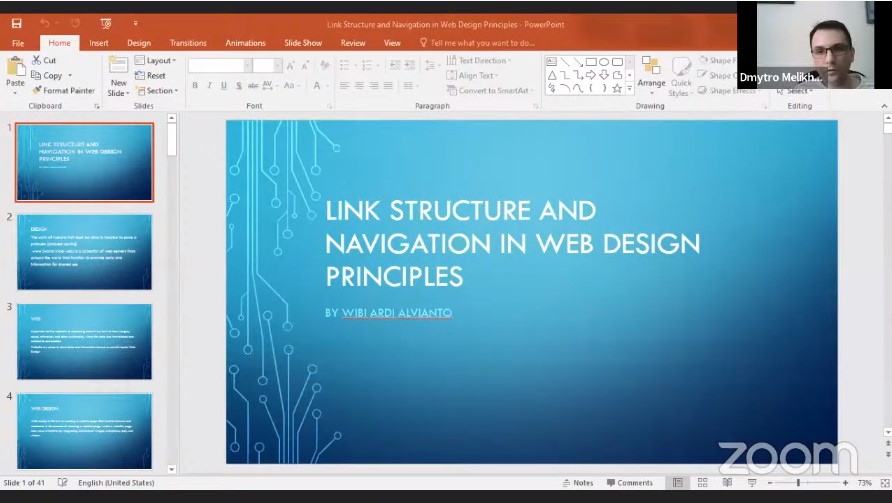Go to the Slide Show tab
This screenshot has height=503, width=892.
click(x=303, y=43)
